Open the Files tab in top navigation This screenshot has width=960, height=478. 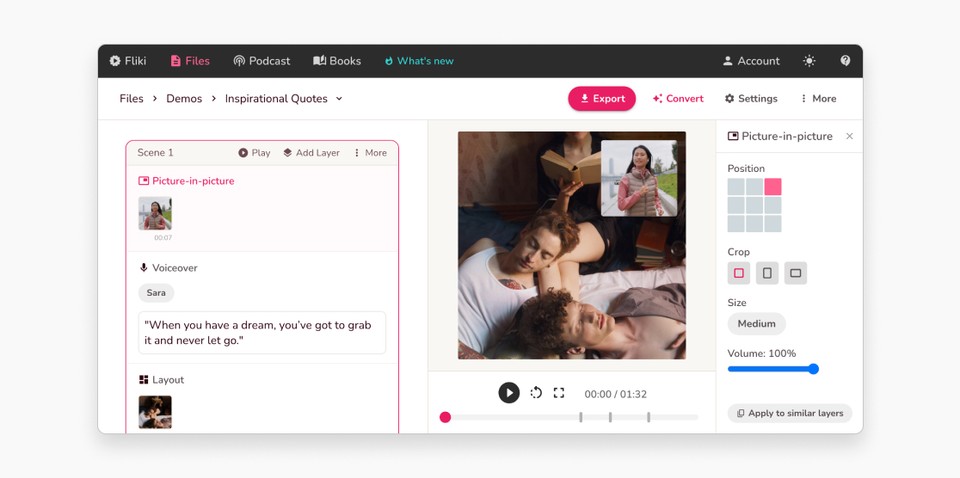pos(190,61)
